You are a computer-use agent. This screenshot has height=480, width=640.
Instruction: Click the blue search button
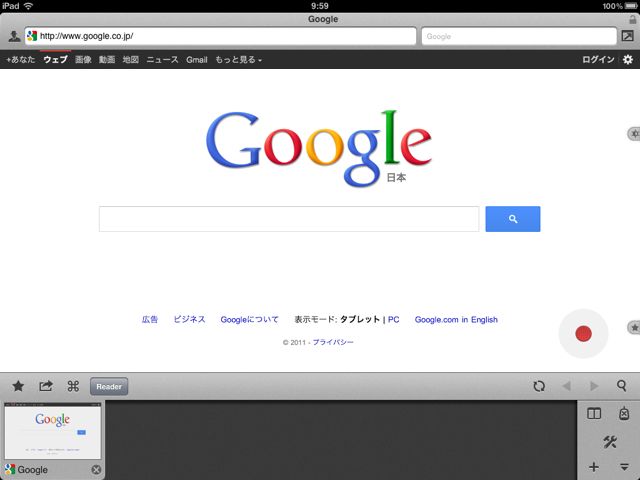tap(513, 219)
